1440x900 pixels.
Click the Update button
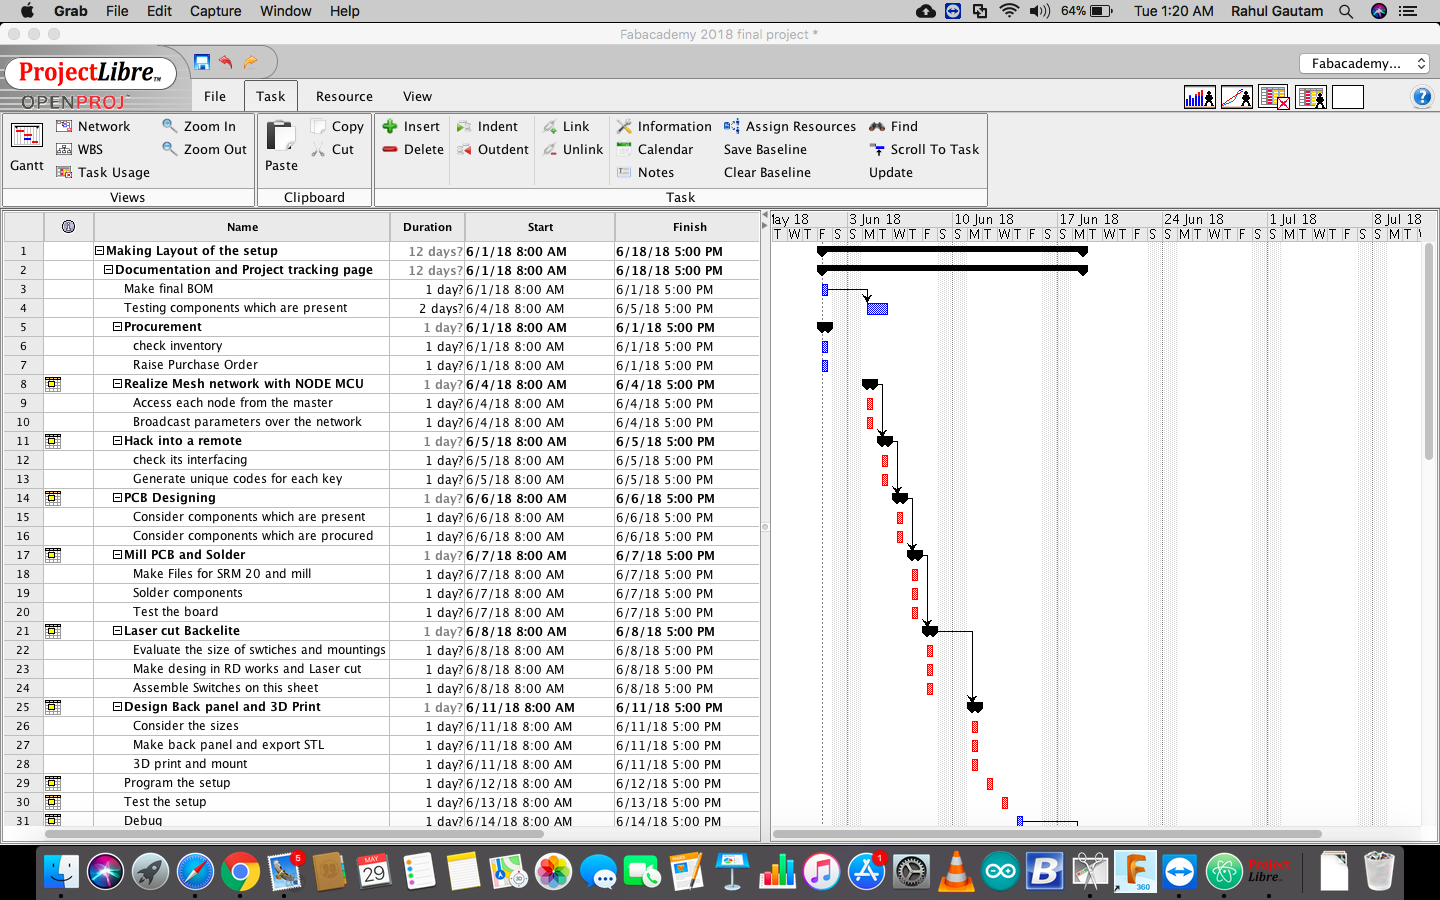pos(890,173)
